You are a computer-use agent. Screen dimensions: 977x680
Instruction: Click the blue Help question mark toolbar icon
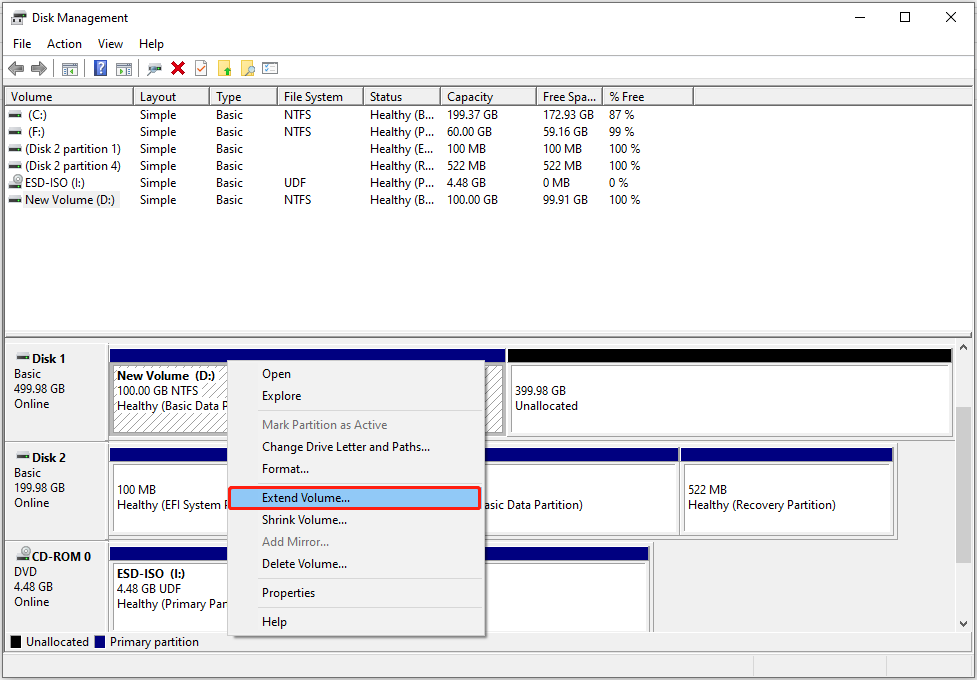click(101, 68)
